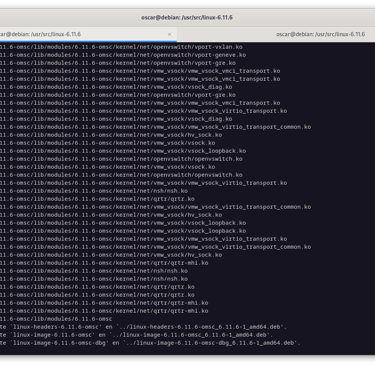This screenshot has height=366, width=375.
Task: Click the linux-image-6.11.6-omsc_6.11.6-1_amd64.deb line
Action: point(137,335)
